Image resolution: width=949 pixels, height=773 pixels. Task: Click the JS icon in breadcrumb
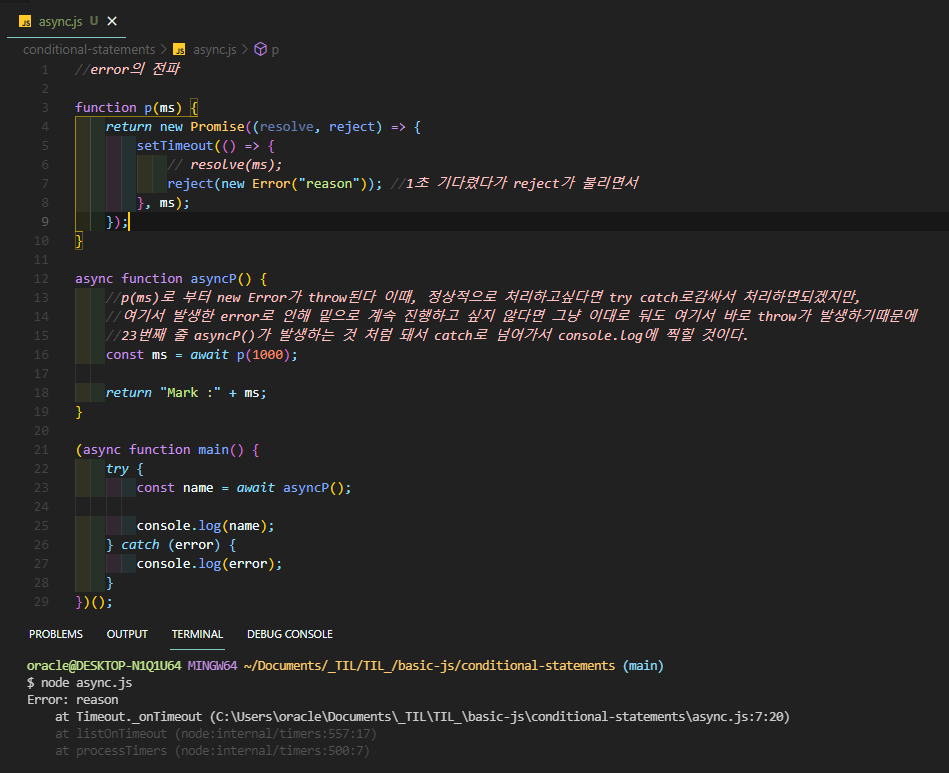click(179, 50)
